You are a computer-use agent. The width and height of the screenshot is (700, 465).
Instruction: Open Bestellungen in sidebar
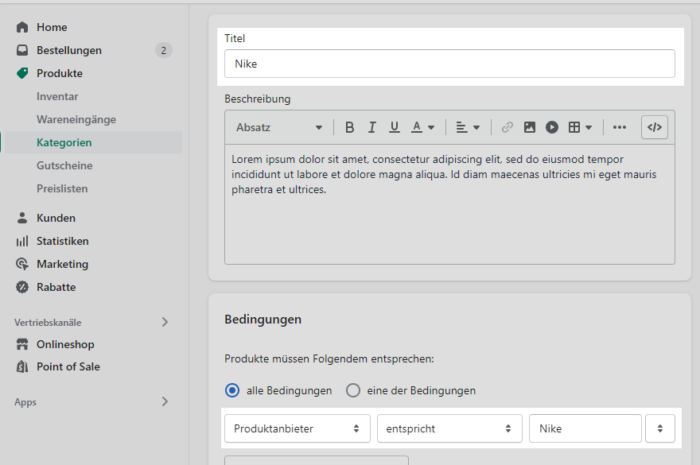click(x=69, y=50)
